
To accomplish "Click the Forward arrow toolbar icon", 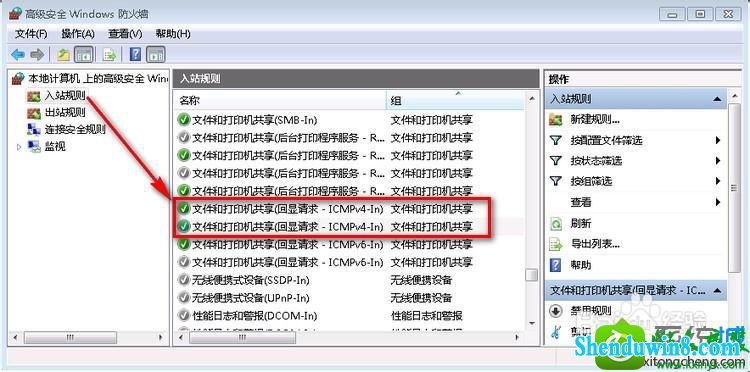I will [x=37, y=55].
